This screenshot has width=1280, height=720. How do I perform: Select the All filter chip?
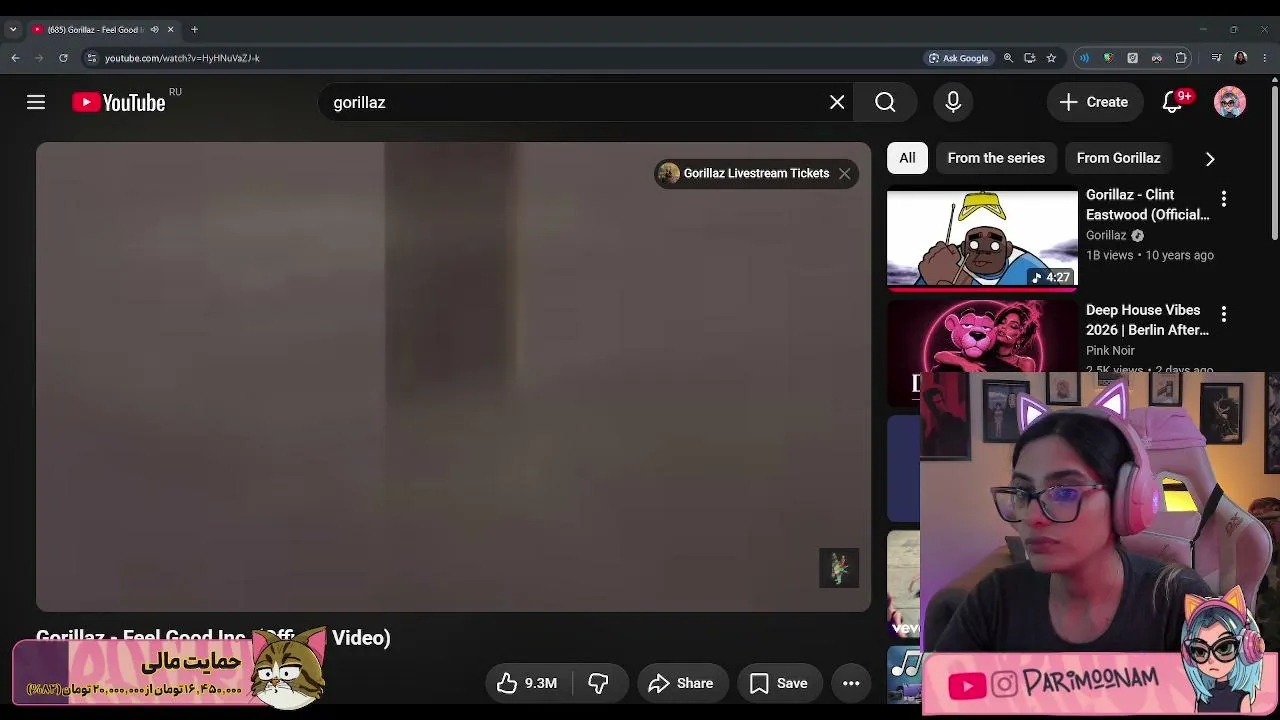tap(907, 158)
